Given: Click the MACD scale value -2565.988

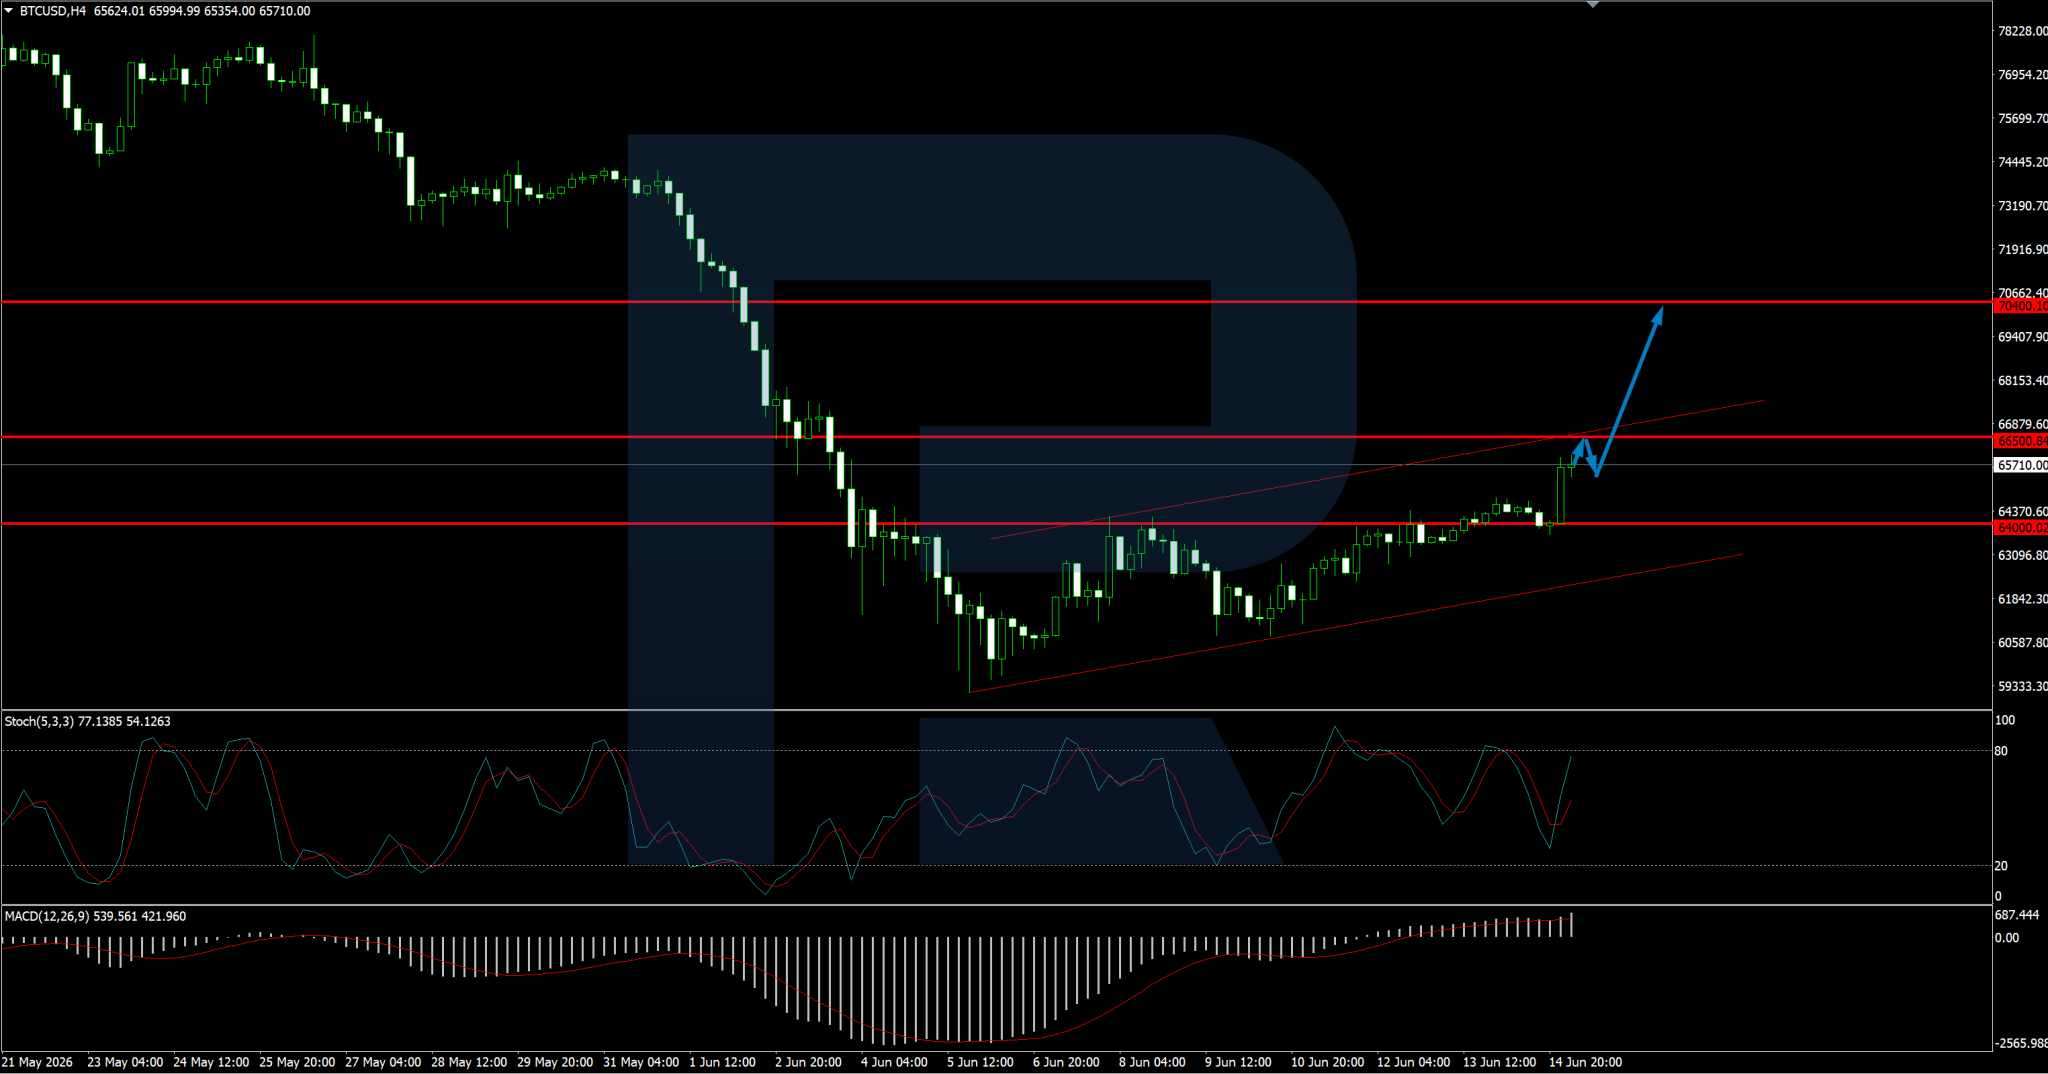Looking at the screenshot, I should coord(2020,1043).
